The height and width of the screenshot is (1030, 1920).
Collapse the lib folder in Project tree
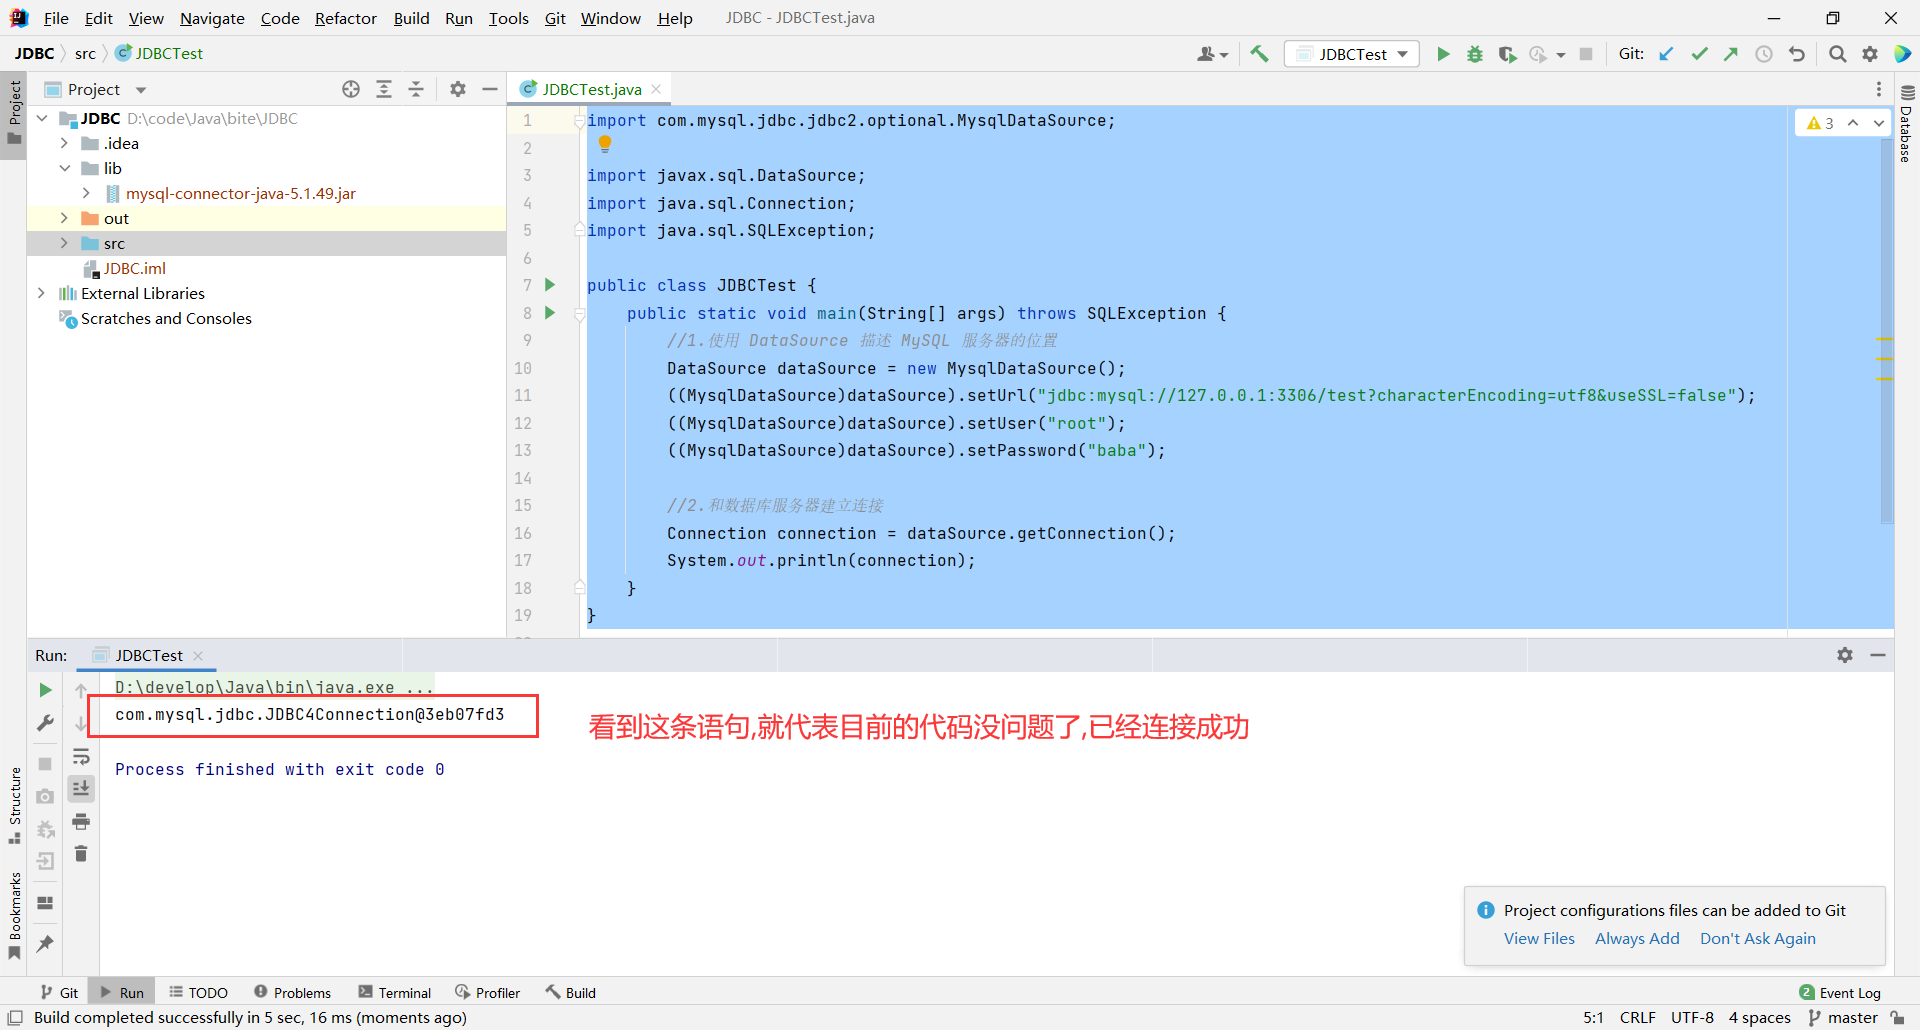click(x=65, y=168)
